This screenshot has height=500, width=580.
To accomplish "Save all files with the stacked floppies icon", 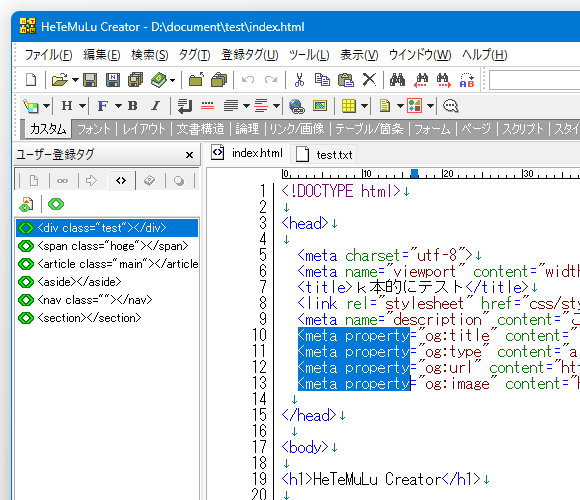I will (x=135, y=80).
